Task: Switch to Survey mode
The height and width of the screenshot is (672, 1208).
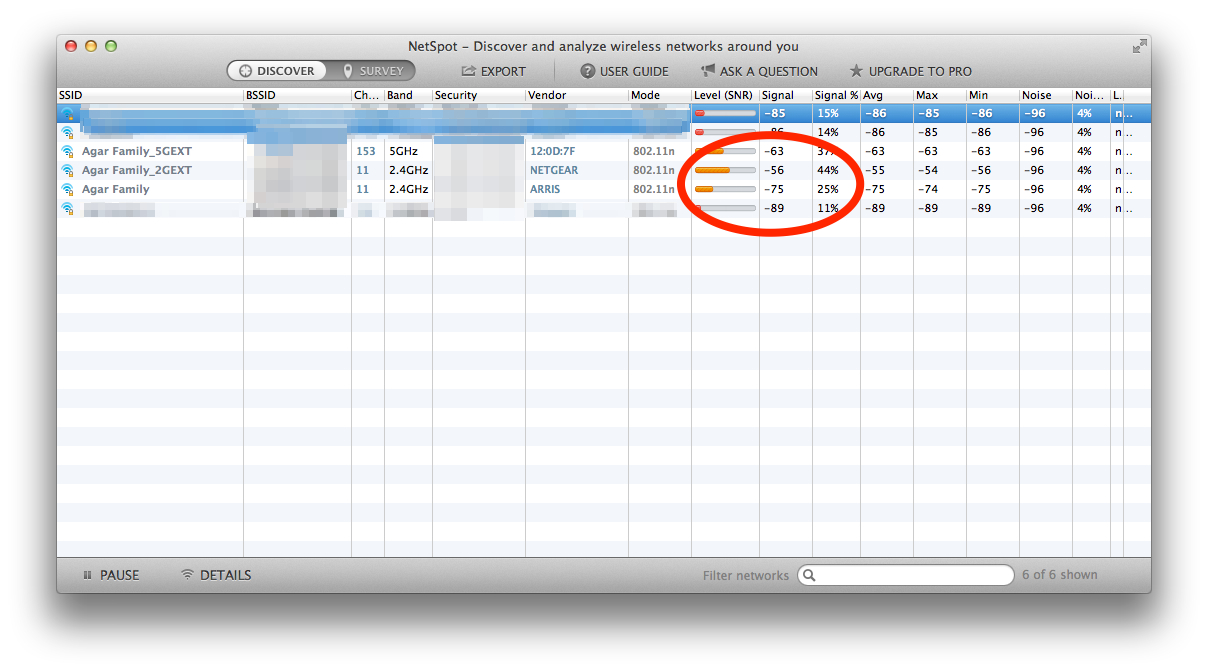Action: pos(372,71)
